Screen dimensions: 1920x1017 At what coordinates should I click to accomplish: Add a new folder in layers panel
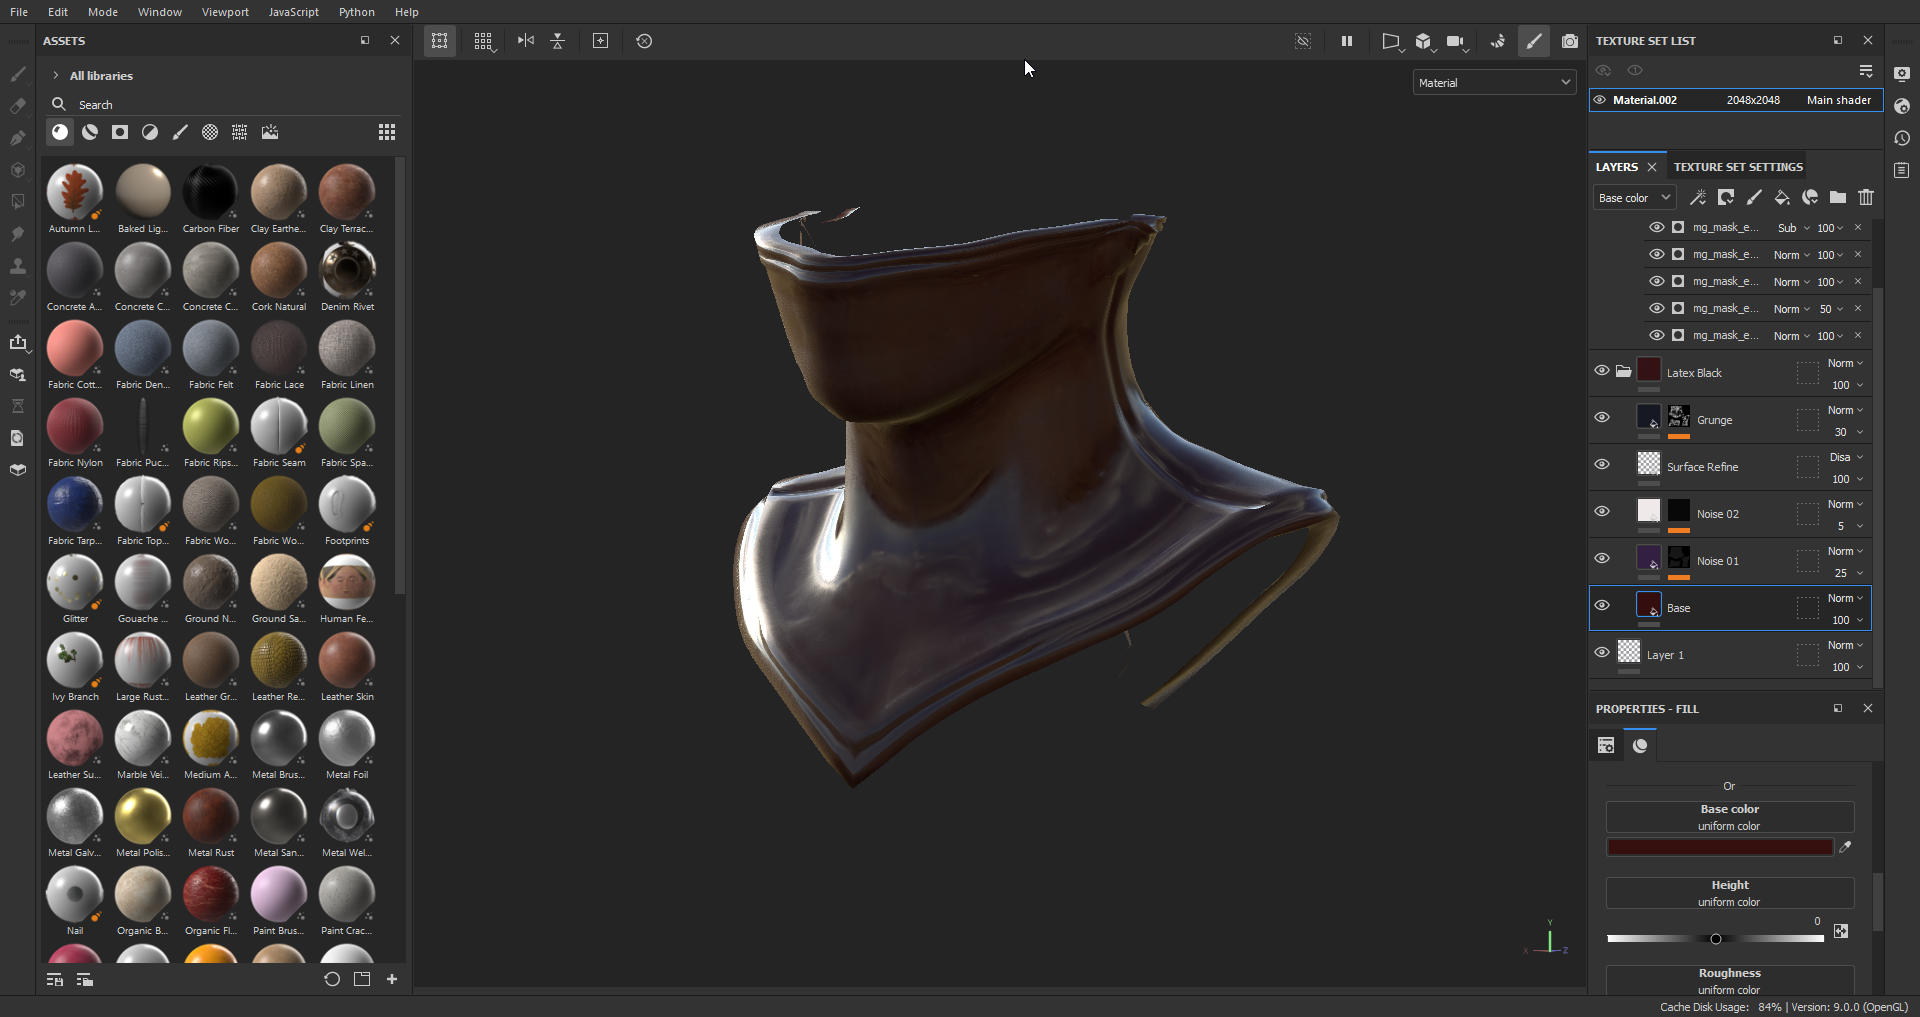coord(1838,197)
